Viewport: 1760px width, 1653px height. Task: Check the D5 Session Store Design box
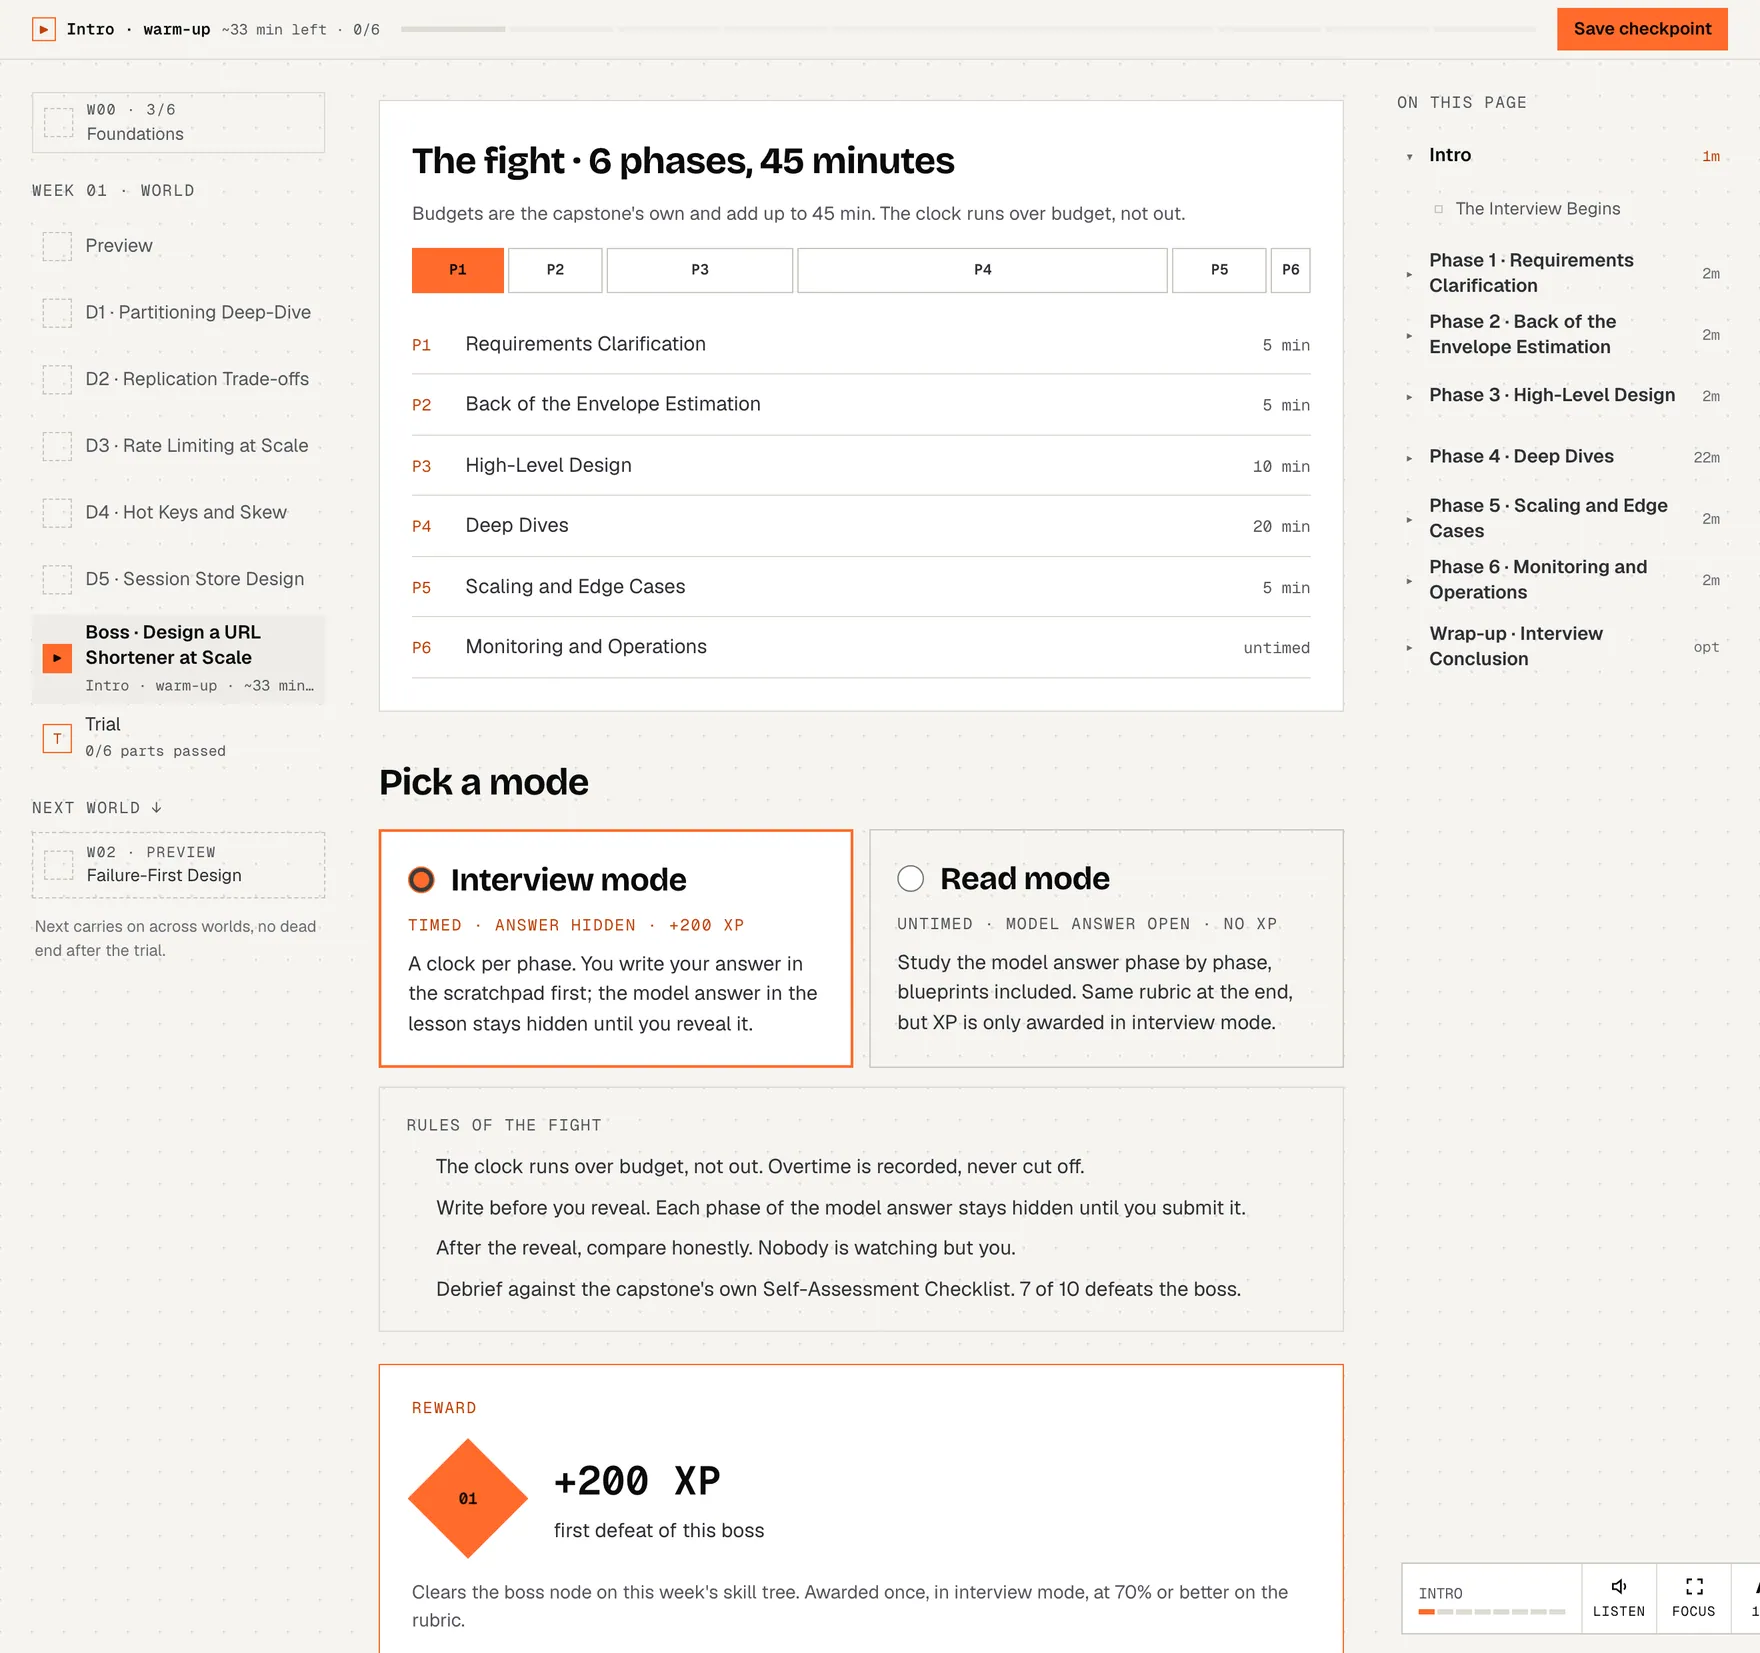[57, 580]
